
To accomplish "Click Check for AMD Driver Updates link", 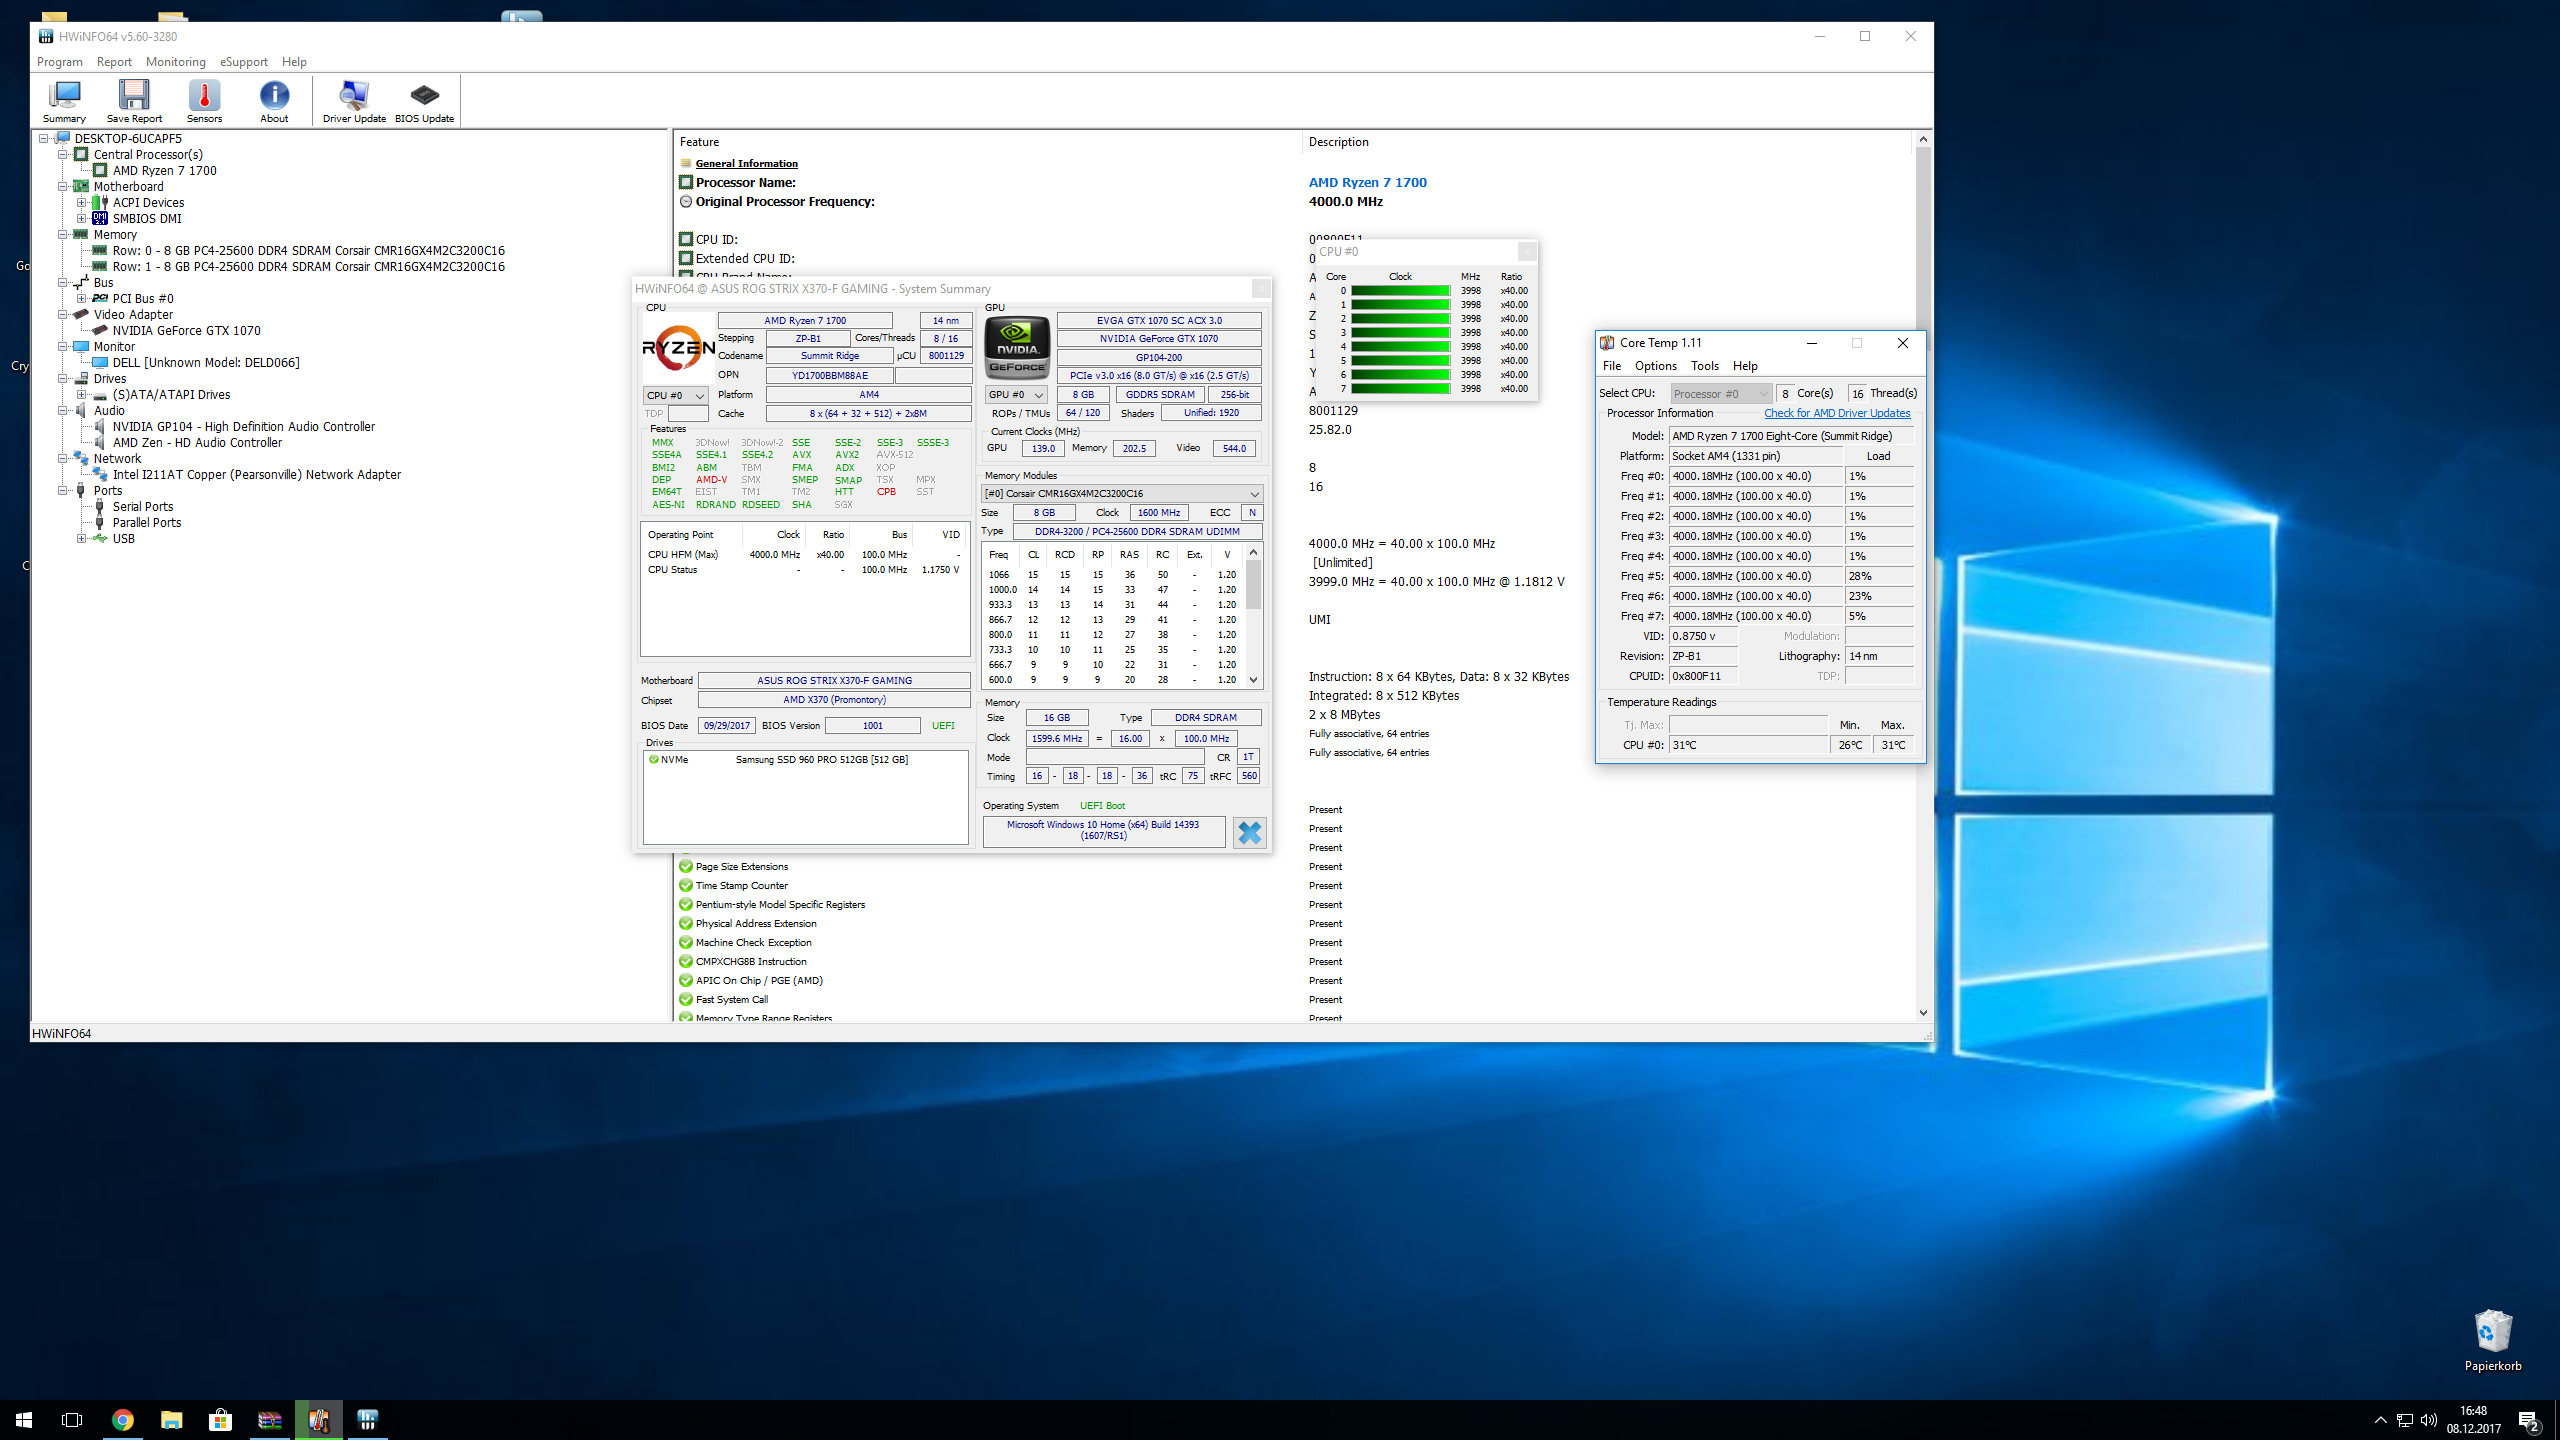I will pyautogui.click(x=1836, y=413).
